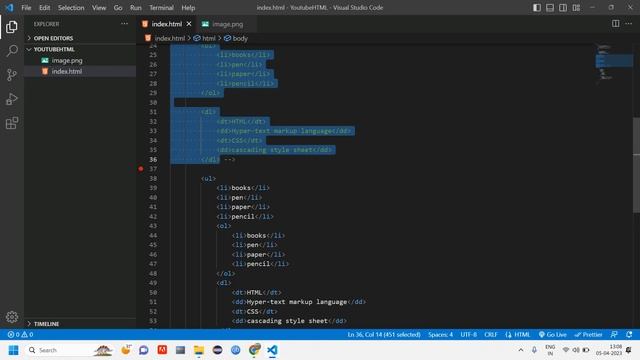This screenshot has height=360, width=640.
Task: Open File Explorer from the taskbar
Action: pos(199,350)
